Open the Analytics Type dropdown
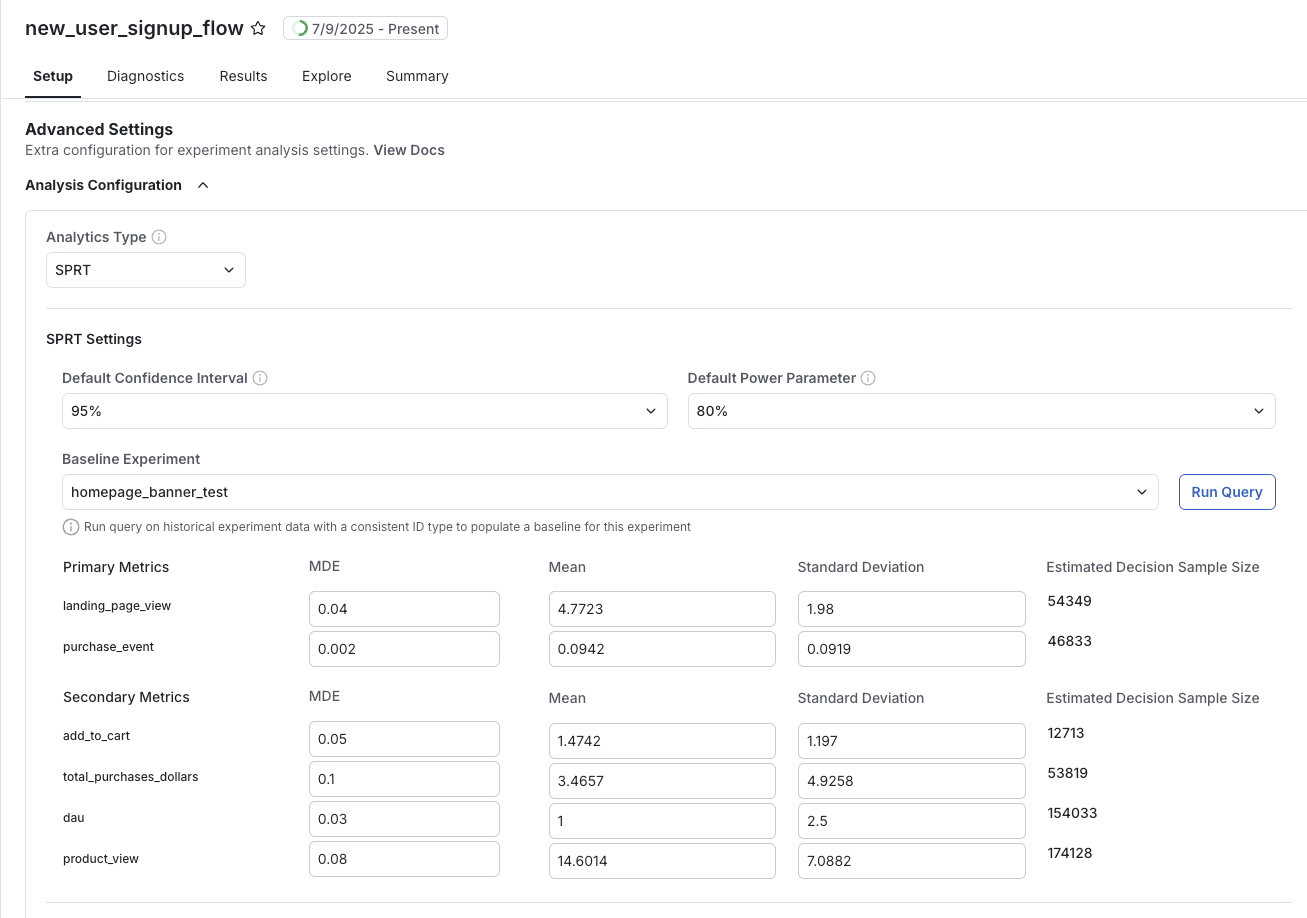The height and width of the screenshot is (918, 1307). pyautogui.click(x=145, y=270)
